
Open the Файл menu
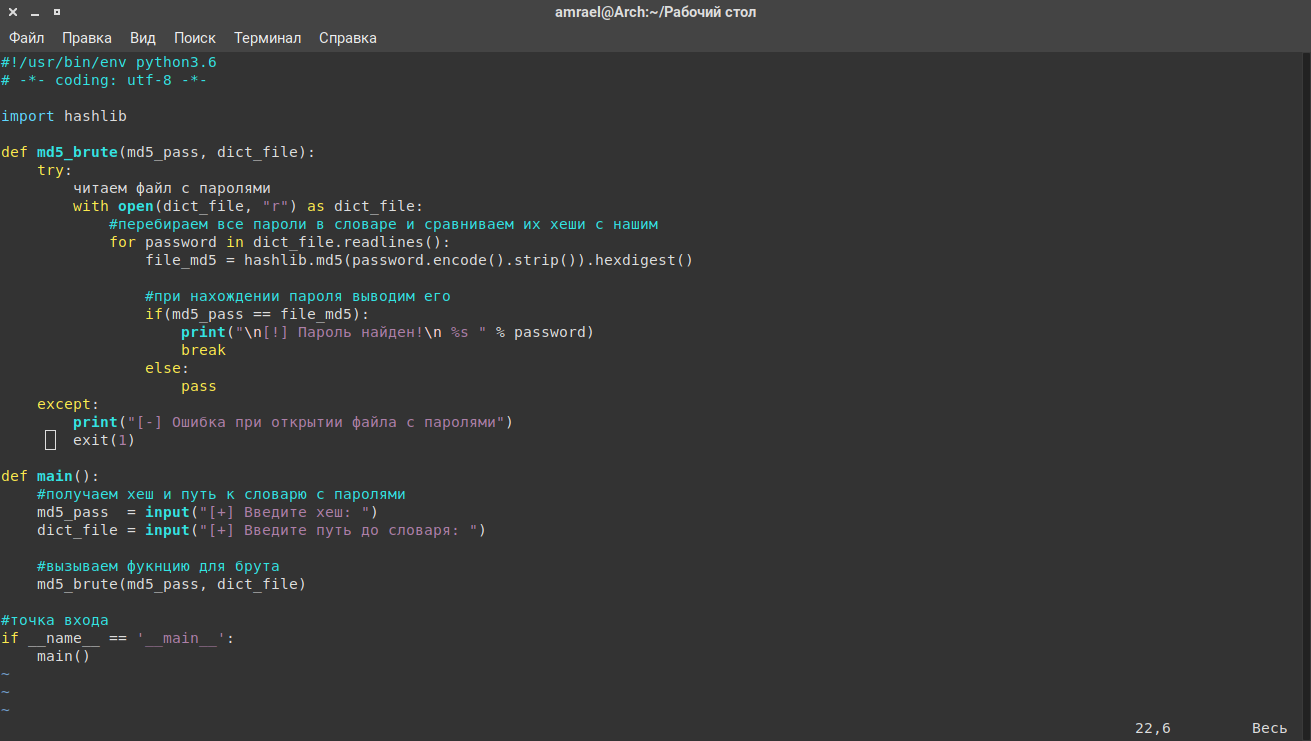(27, 38)
